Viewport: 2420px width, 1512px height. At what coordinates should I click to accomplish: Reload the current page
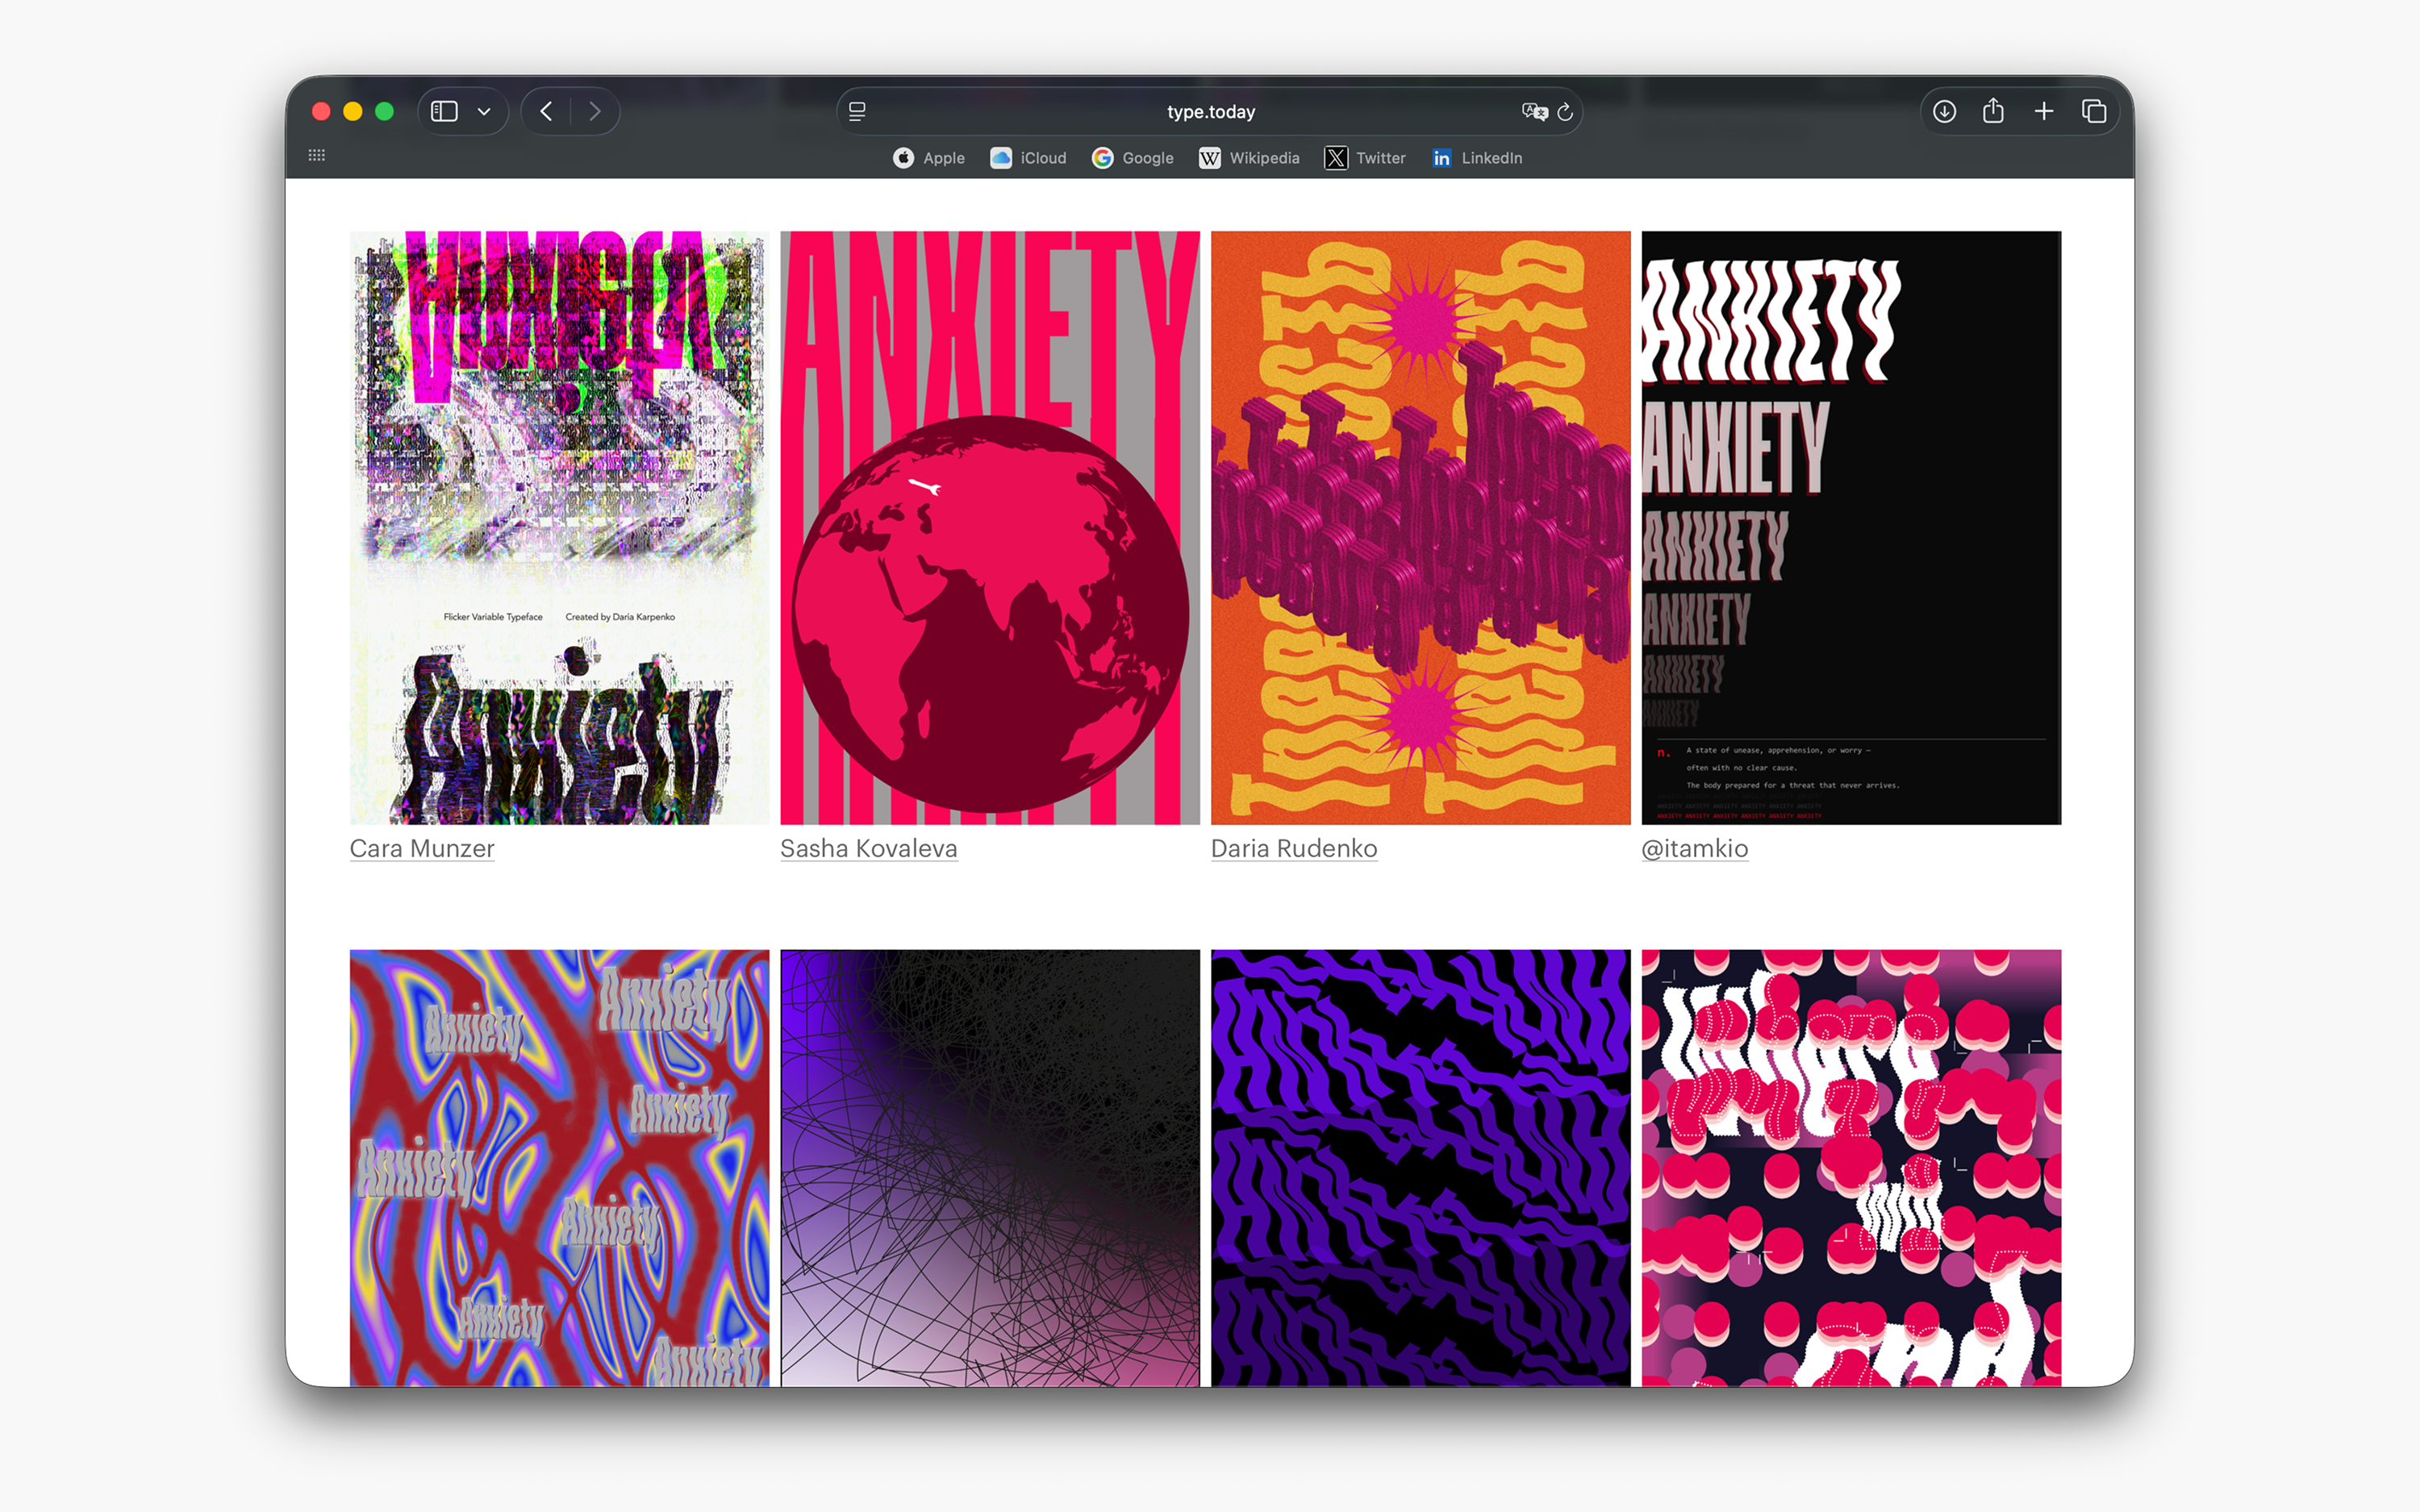point(1566,112)
